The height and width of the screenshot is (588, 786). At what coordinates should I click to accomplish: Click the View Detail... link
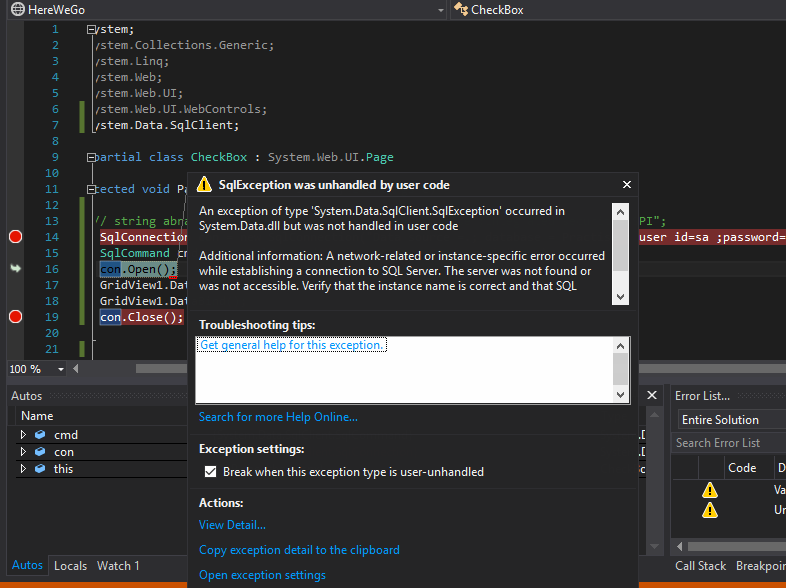232,525
